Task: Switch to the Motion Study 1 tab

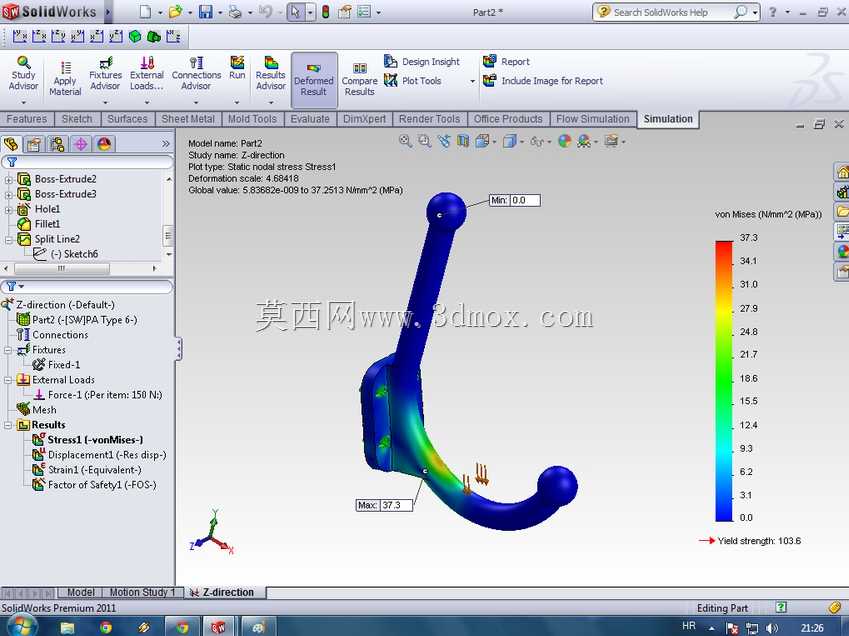Action: (x=142, y=593)
